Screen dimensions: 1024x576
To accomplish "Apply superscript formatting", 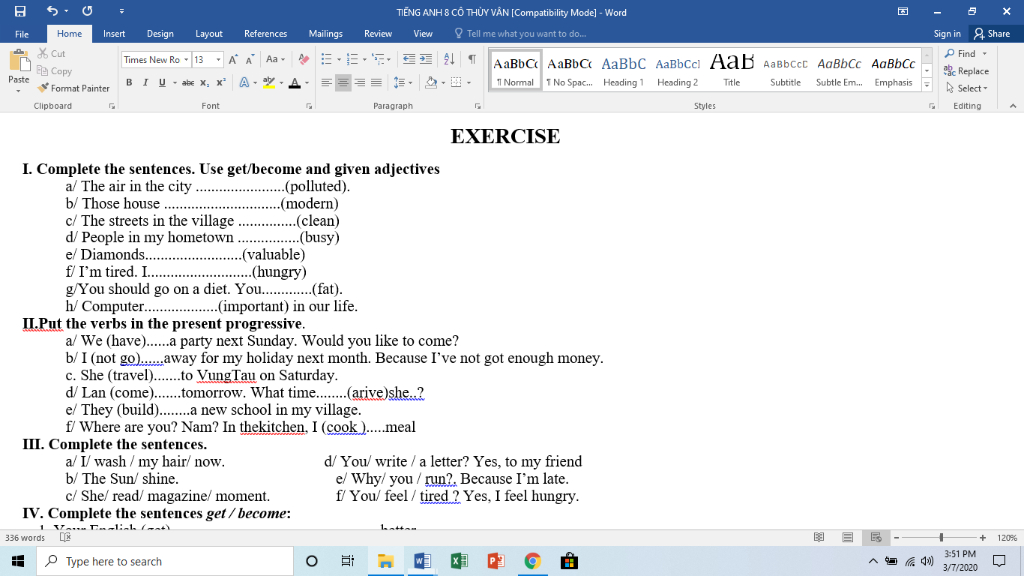I will [x=221, y=83].
